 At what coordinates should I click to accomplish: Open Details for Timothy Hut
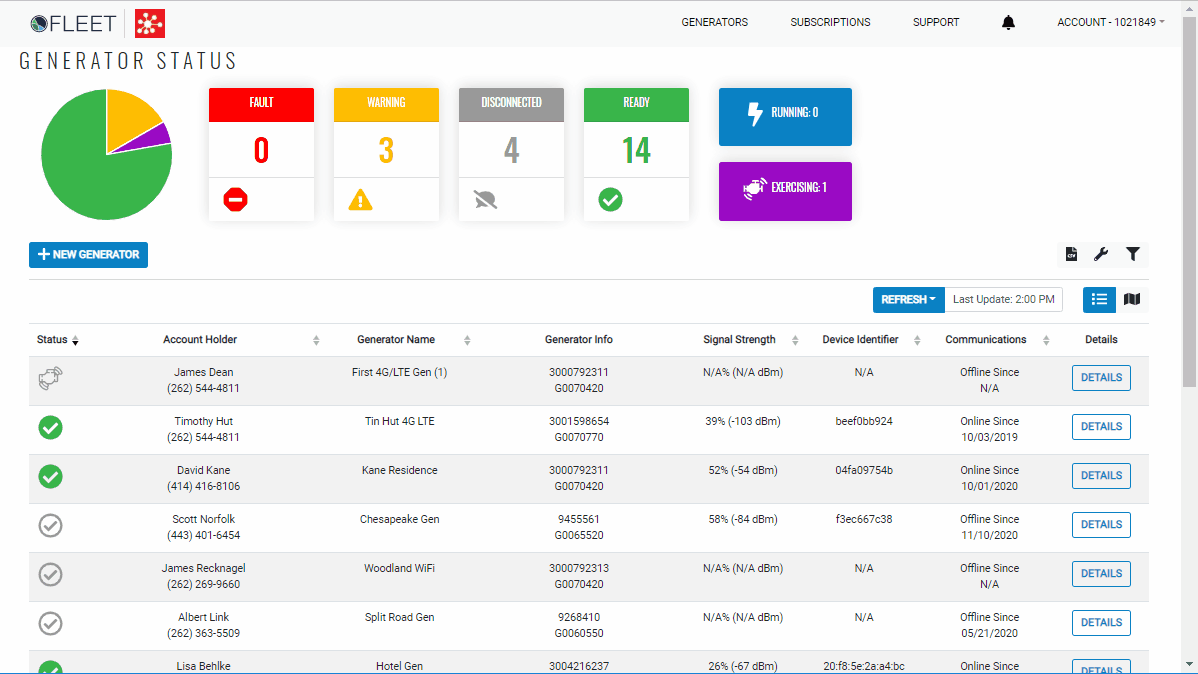tap(1101, 427)
